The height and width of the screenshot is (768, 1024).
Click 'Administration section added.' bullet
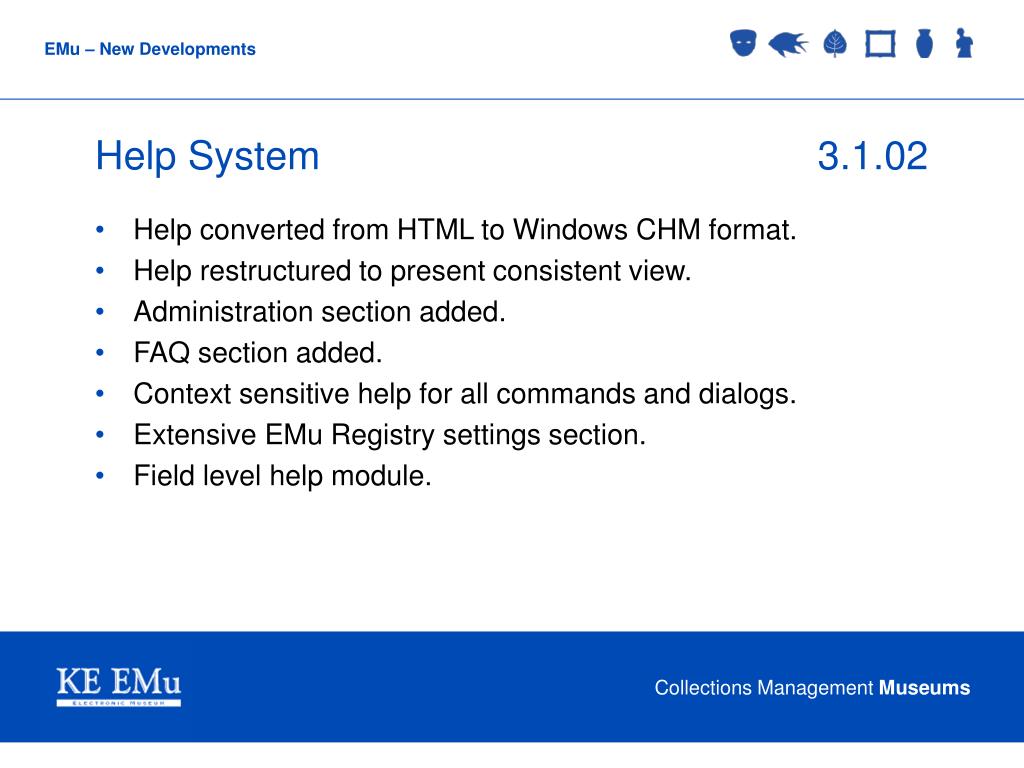tap(319, 312)
